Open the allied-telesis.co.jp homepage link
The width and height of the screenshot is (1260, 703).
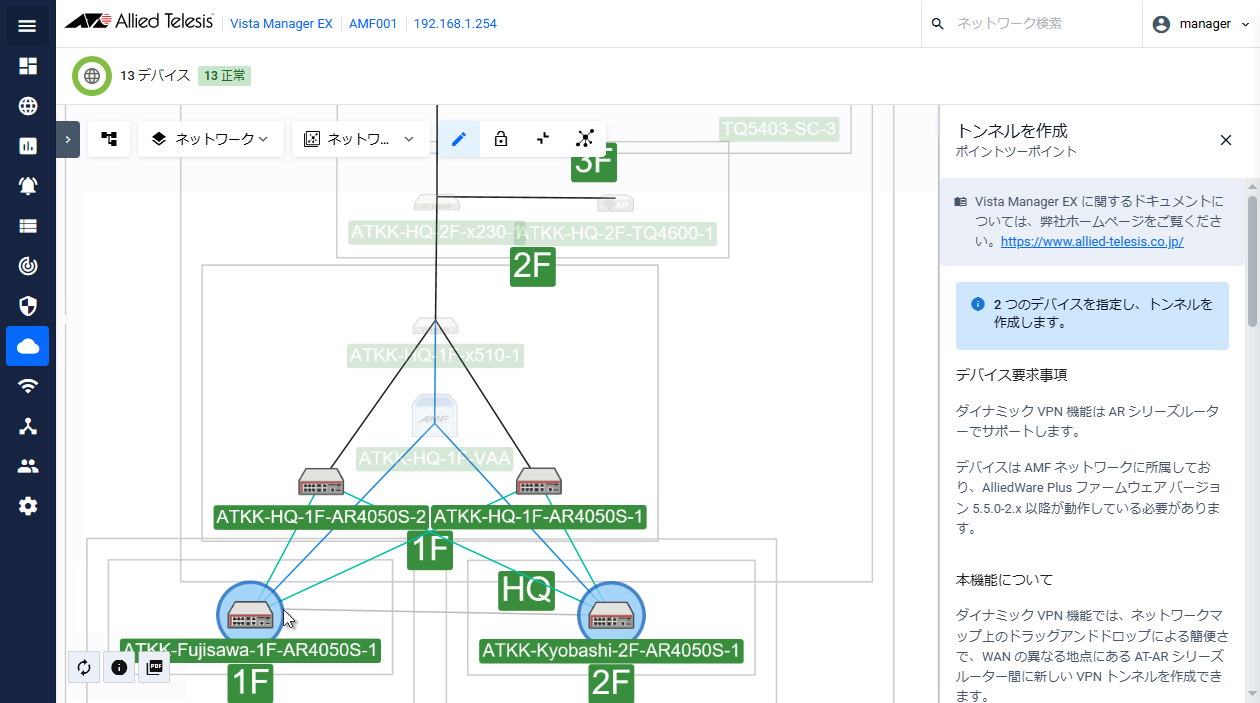point(1092,242)
